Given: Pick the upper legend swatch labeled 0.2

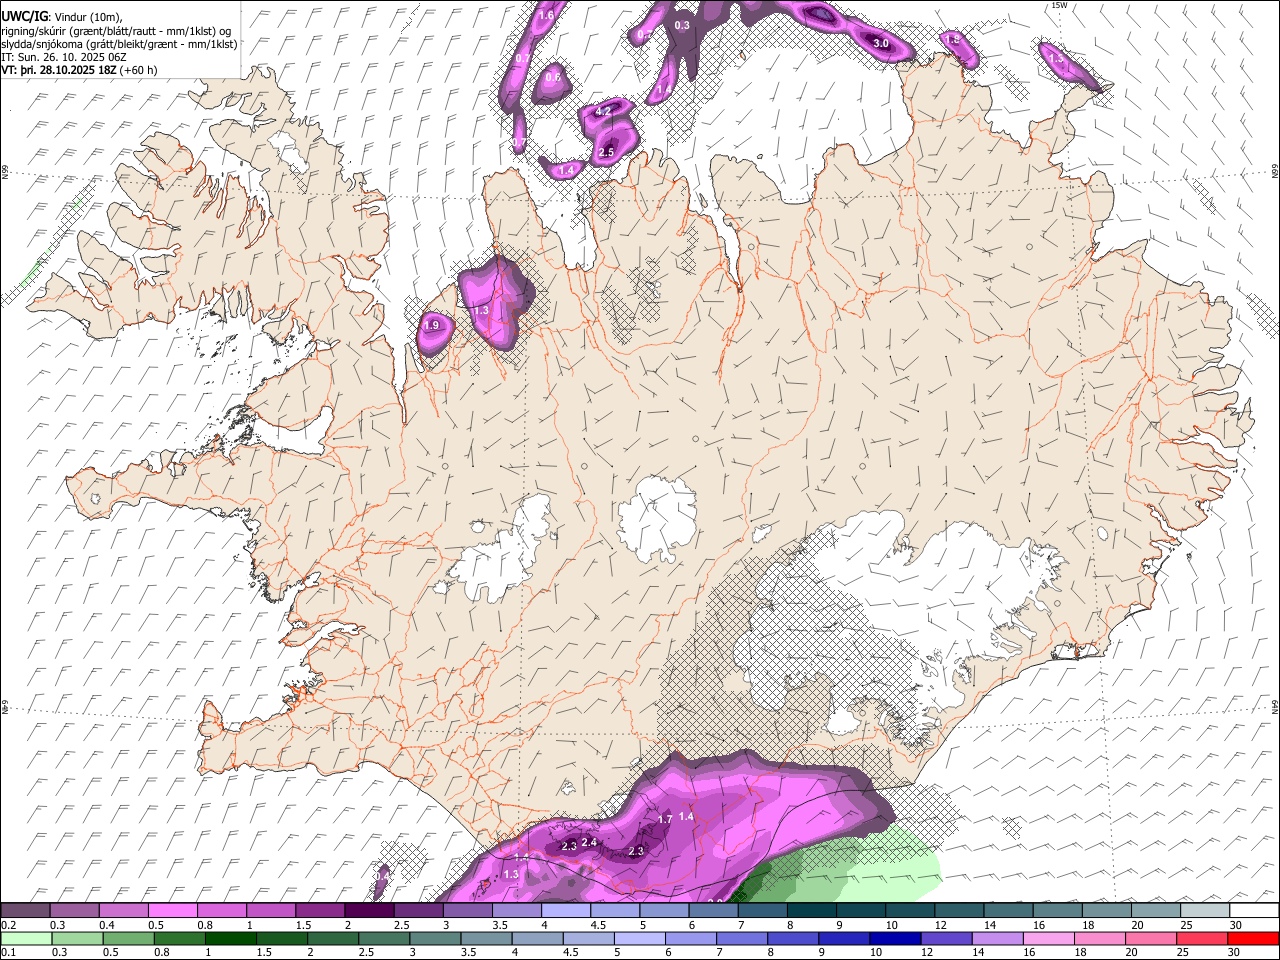Looking at the screenshot, I should pyautogui.click(x=26, y=910).
